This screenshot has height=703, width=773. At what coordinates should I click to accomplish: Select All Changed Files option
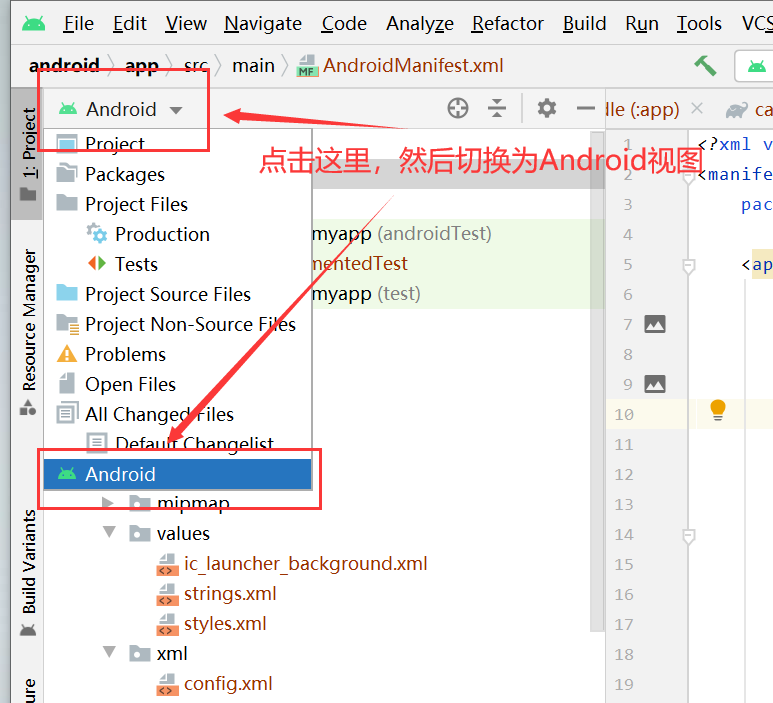point(177,415)
